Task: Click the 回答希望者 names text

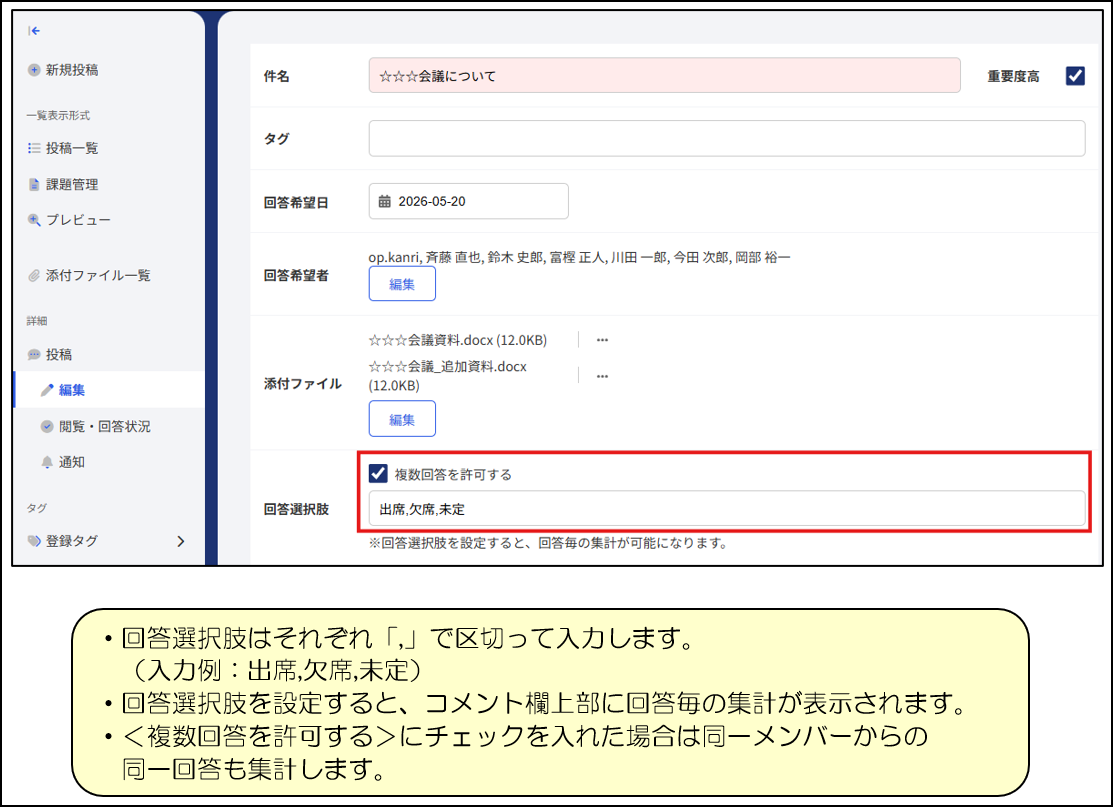Action: [x=579, y=257]
